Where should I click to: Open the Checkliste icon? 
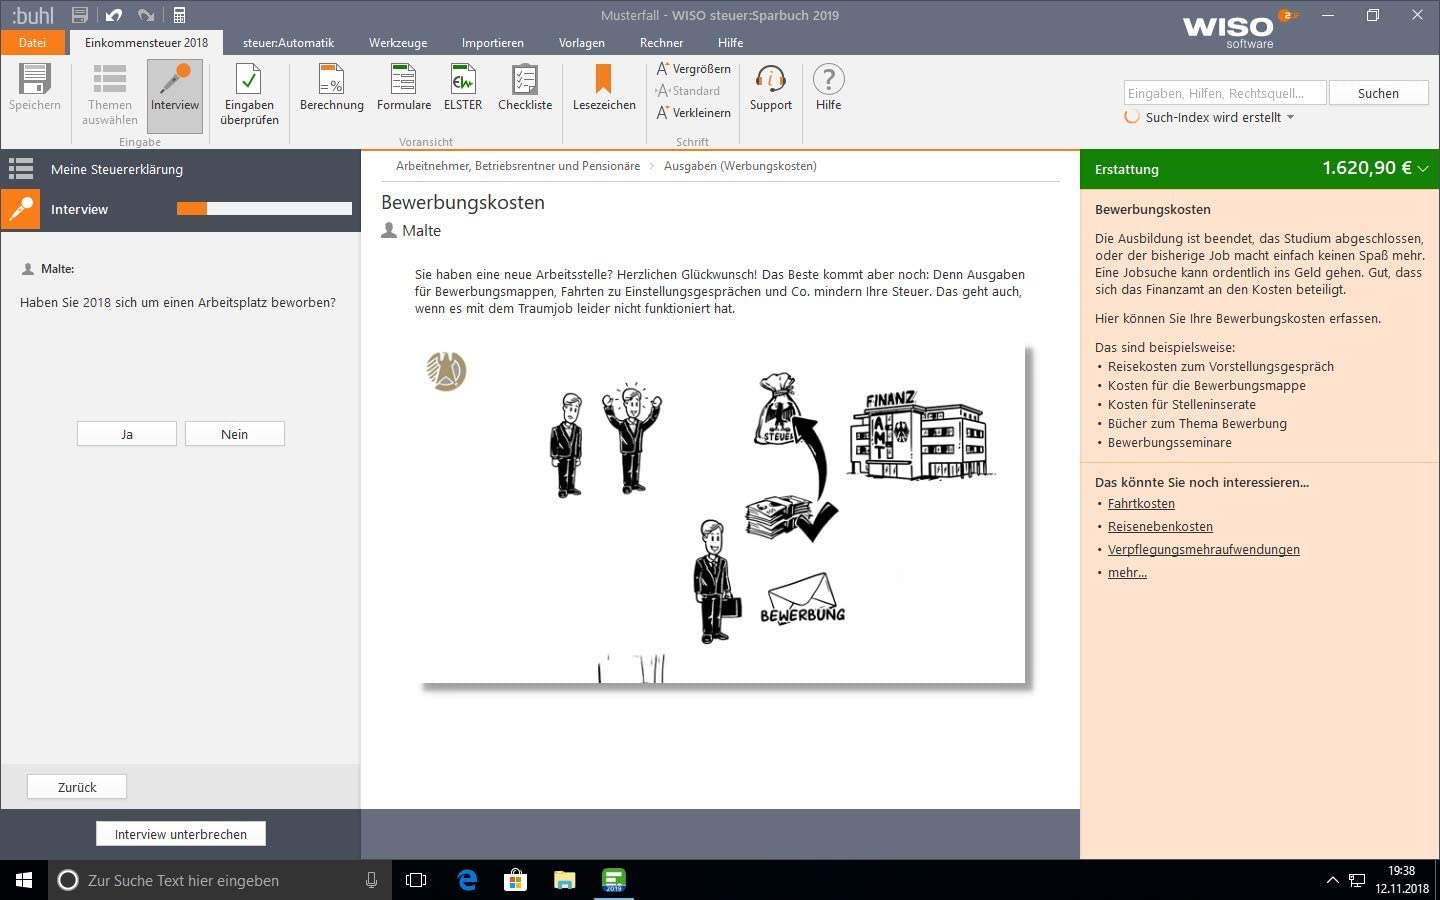coord(525,88)
